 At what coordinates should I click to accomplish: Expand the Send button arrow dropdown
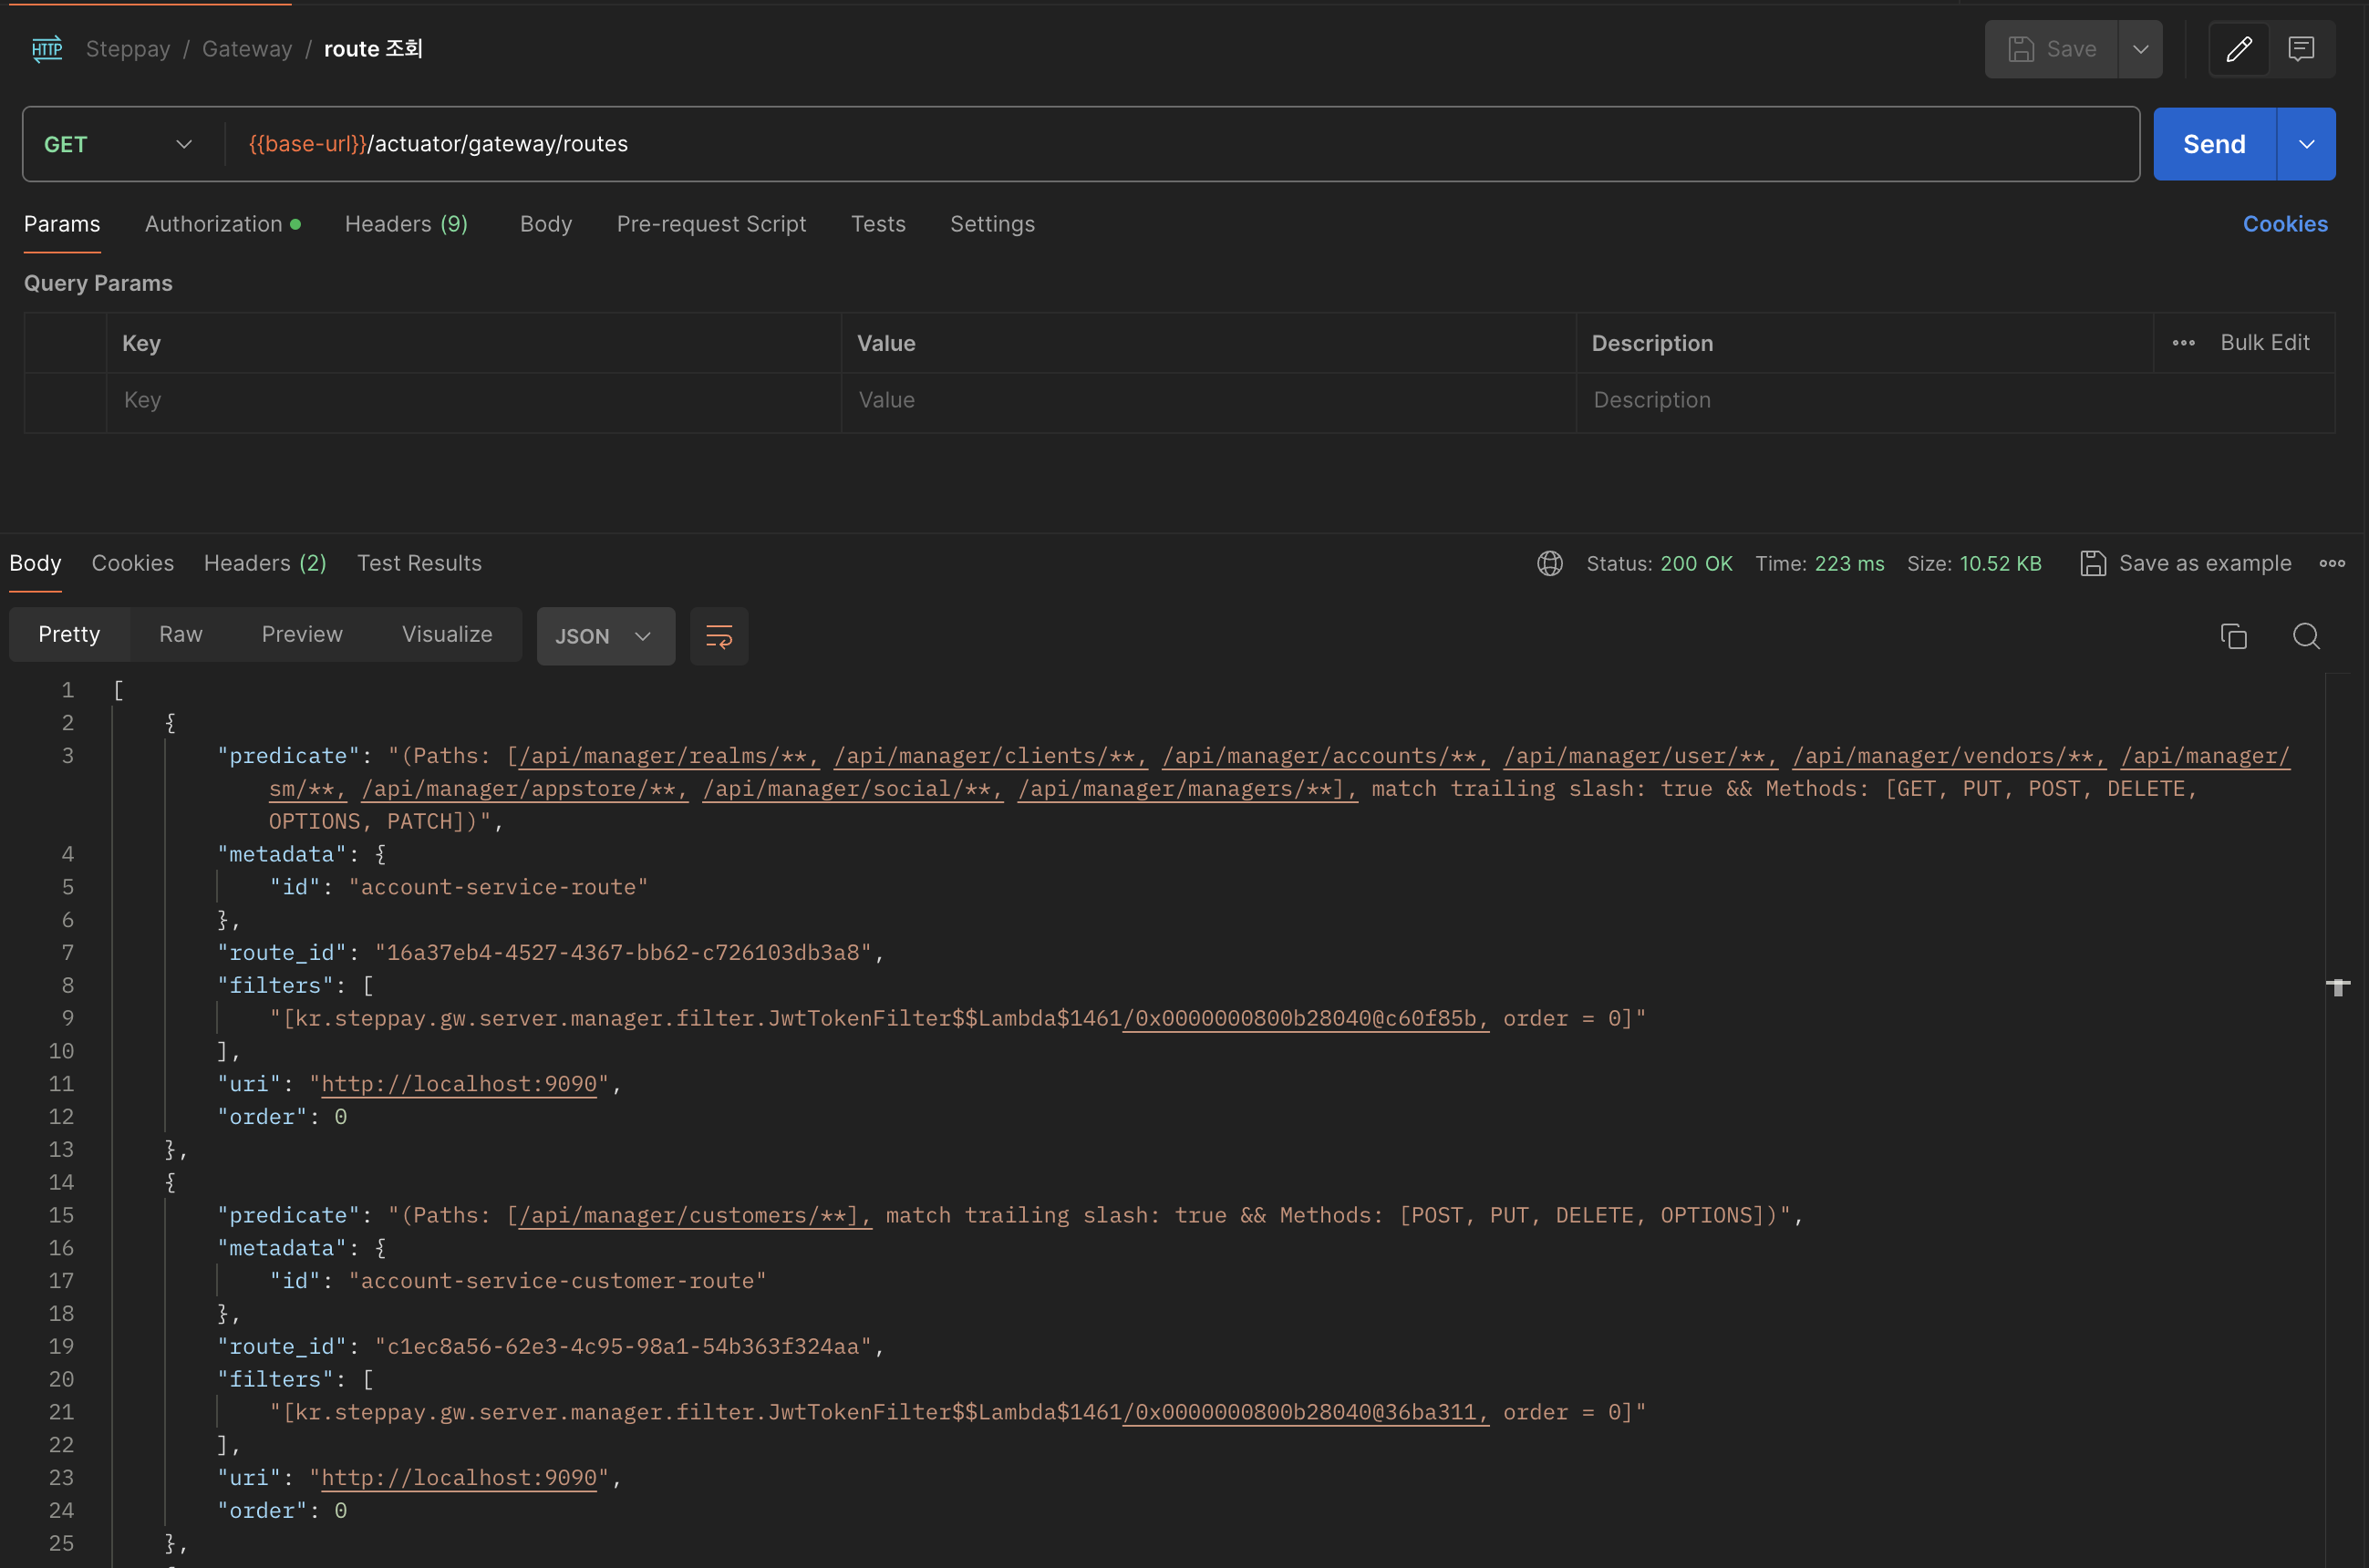point(2306,144)
